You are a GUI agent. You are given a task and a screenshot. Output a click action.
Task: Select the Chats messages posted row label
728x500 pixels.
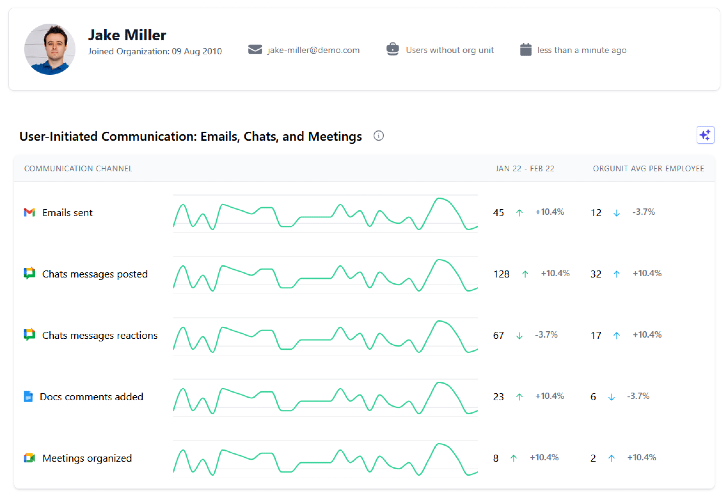coord(95,274)
